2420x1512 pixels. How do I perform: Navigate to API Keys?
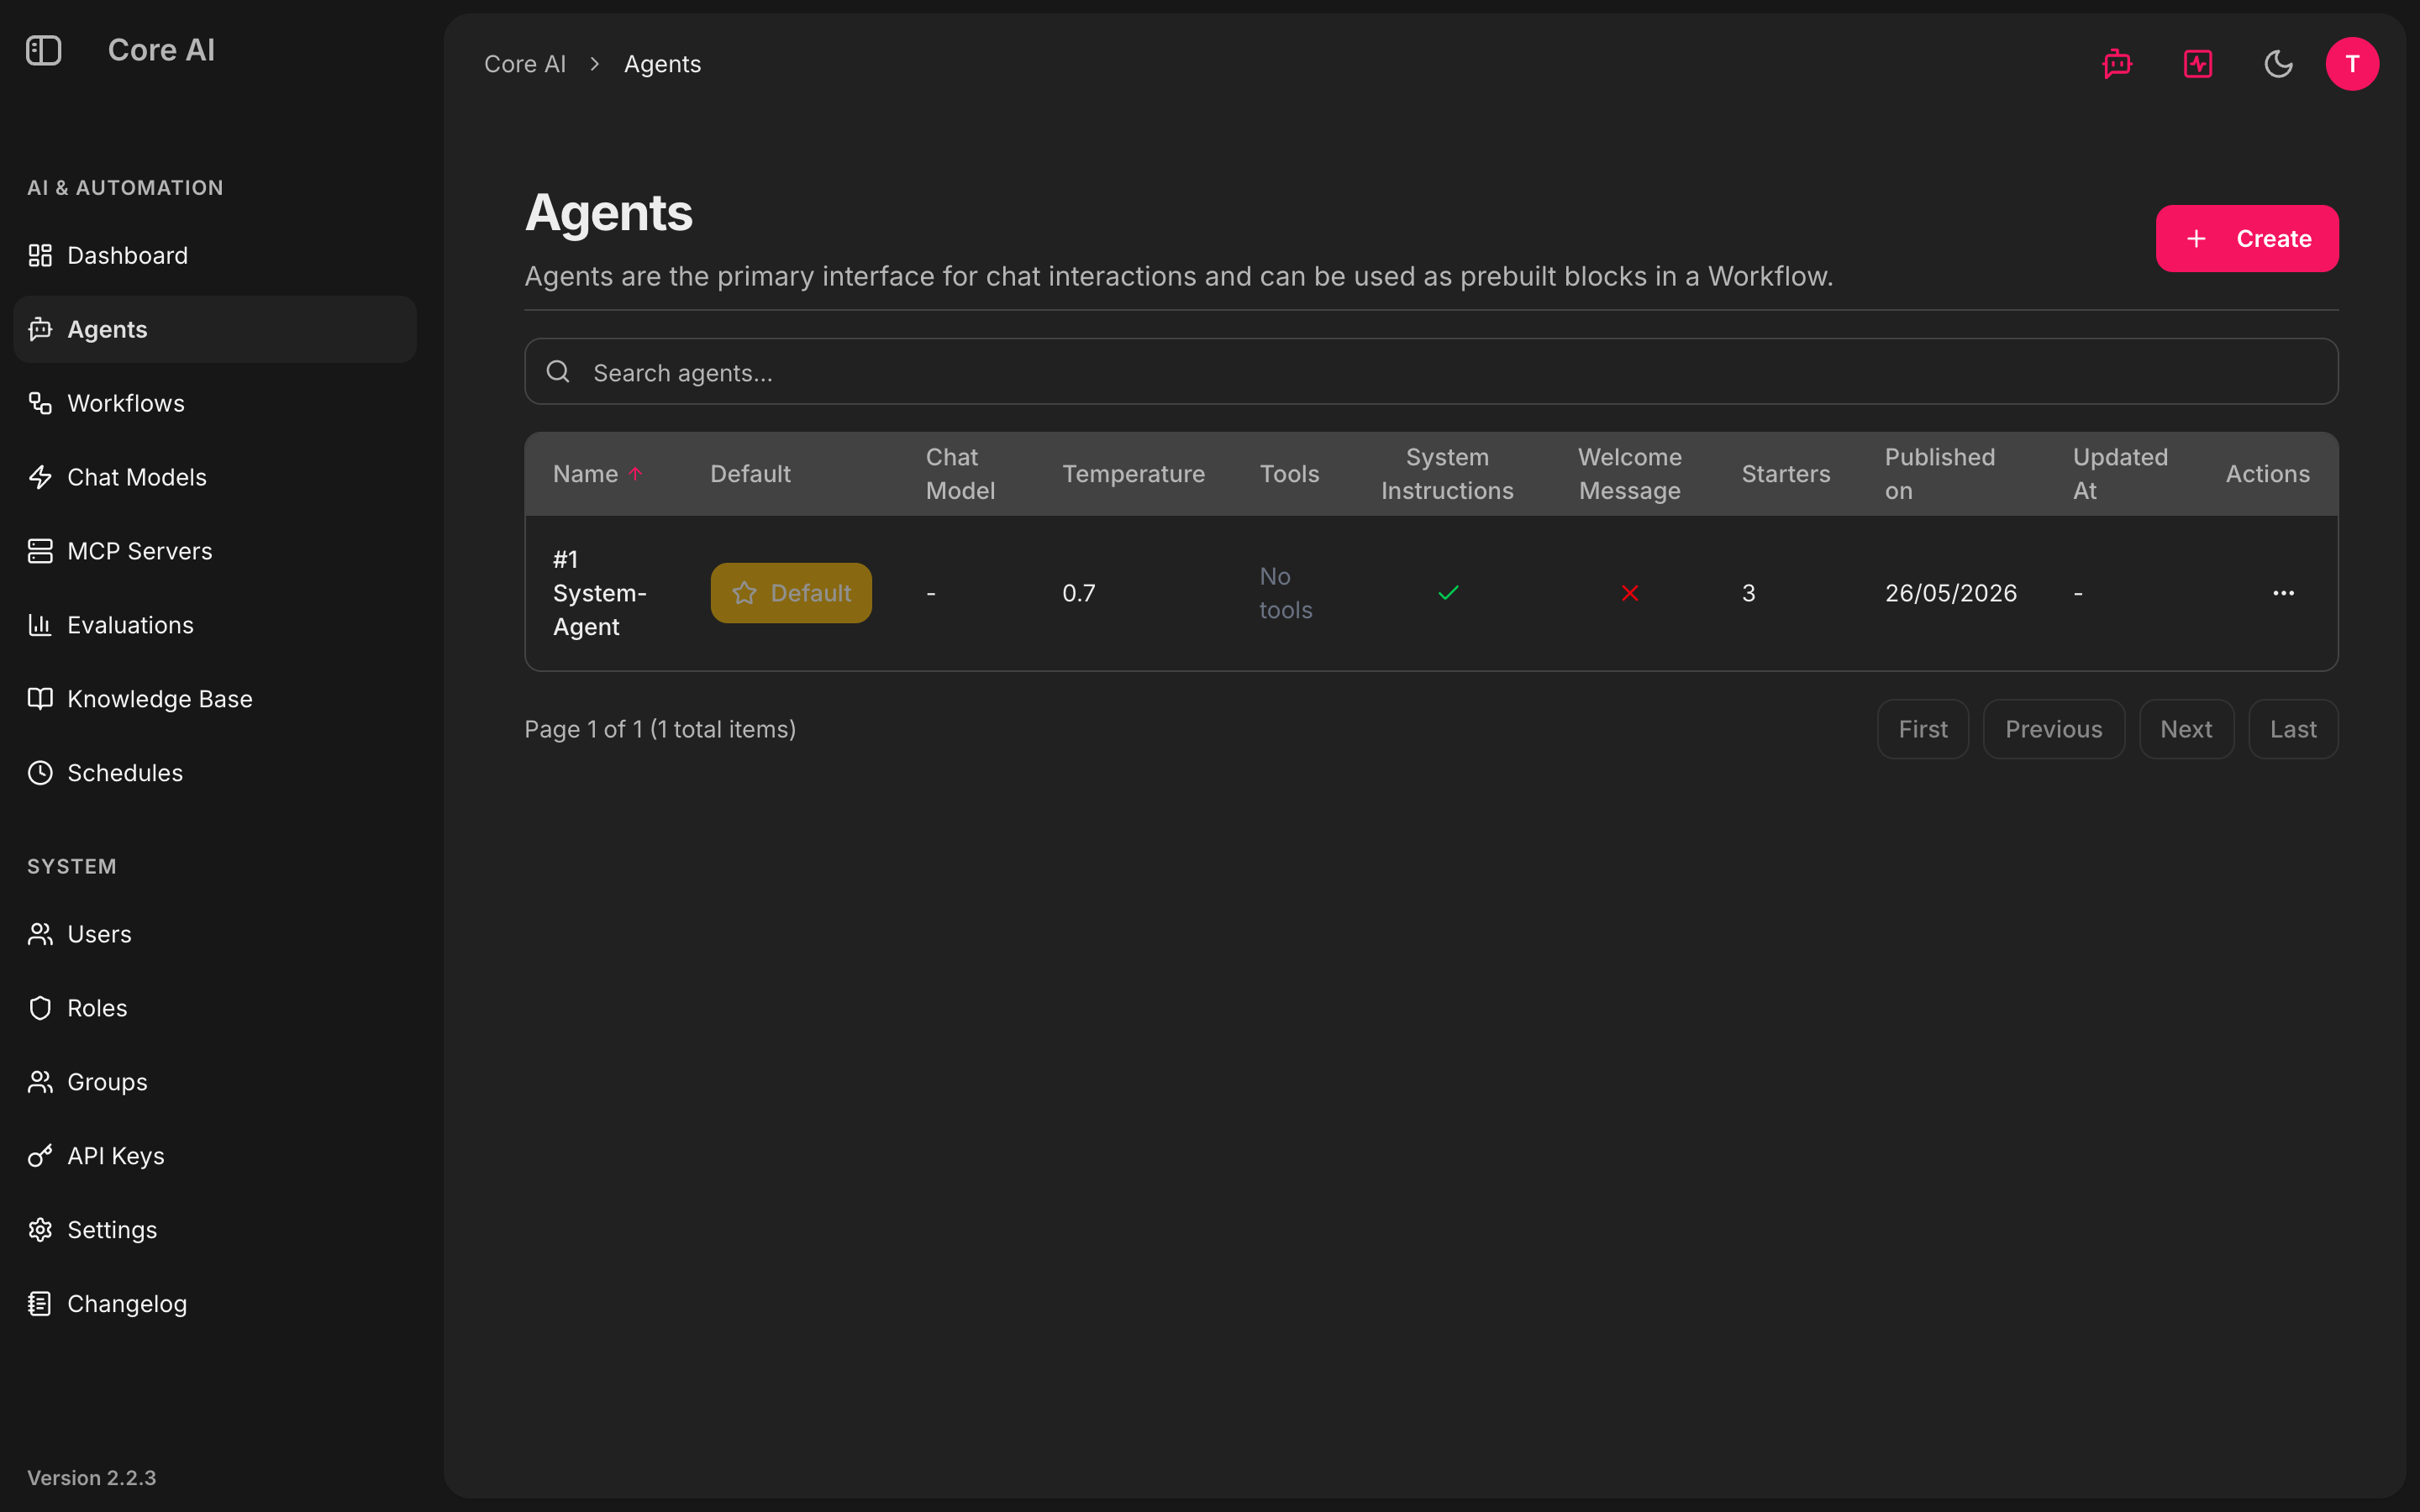click(215, 1156)
